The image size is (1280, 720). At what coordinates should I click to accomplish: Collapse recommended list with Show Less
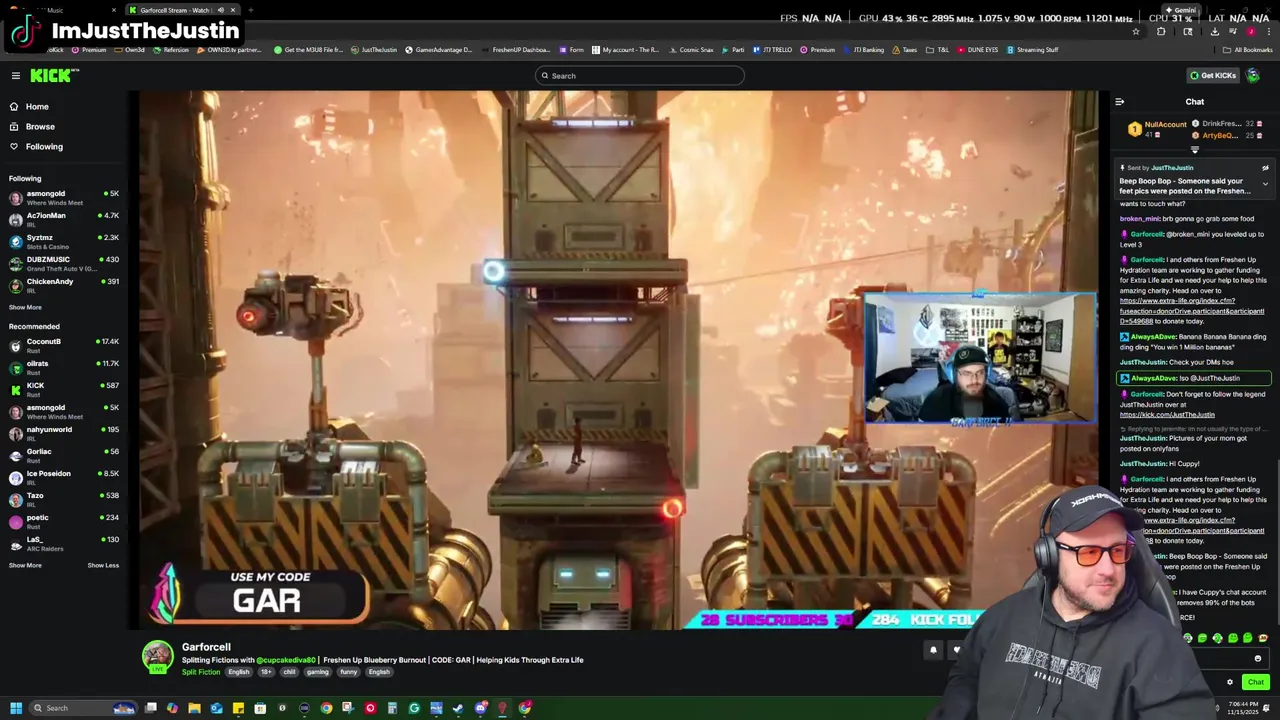(103, 566)
